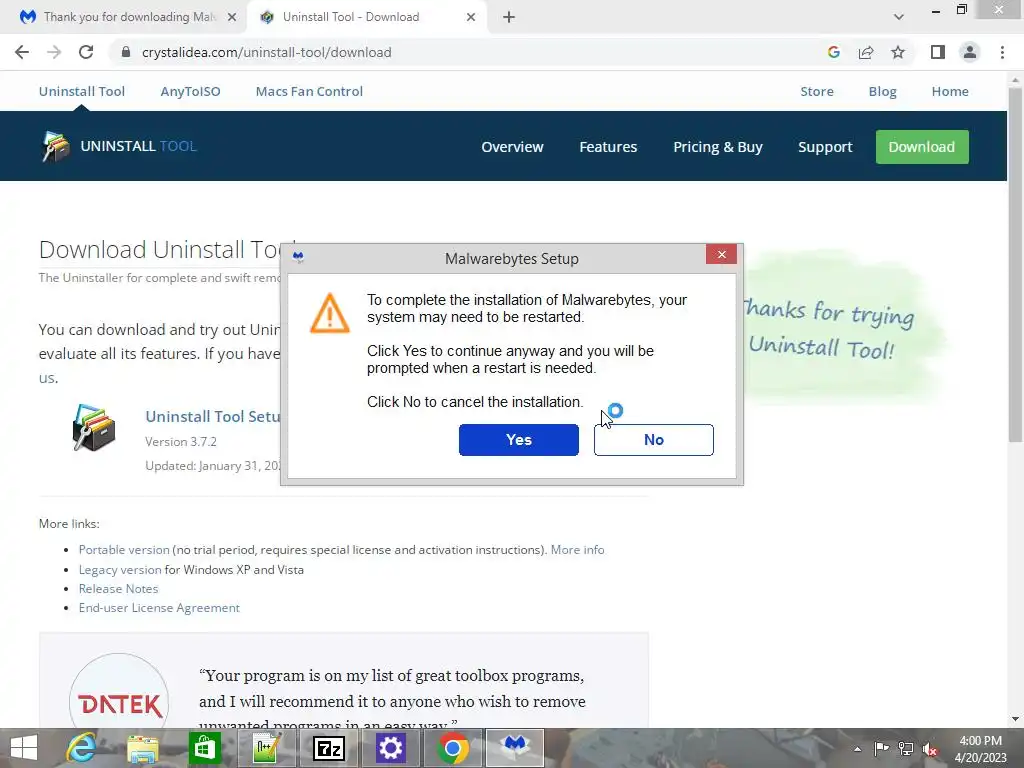Open the Overview section
The width and height of the screenshot is (1024, 768).
512,147
